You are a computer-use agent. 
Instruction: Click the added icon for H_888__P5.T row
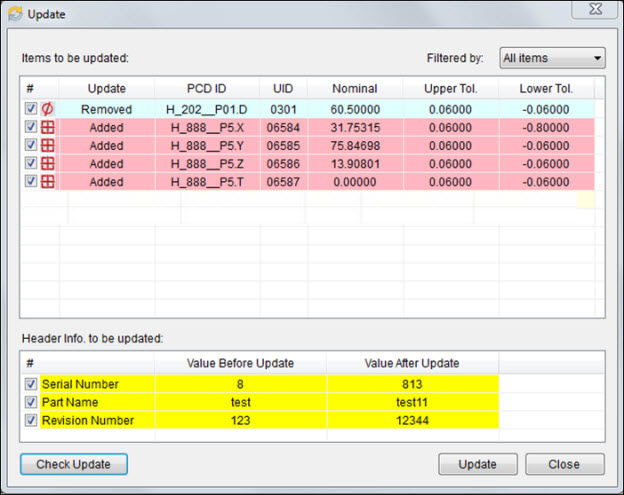[46, 181]
